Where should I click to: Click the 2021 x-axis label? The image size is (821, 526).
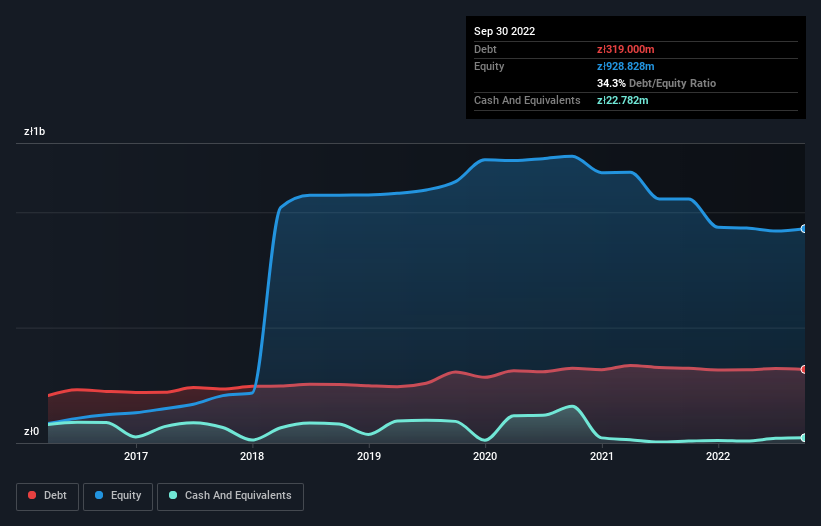602,456
